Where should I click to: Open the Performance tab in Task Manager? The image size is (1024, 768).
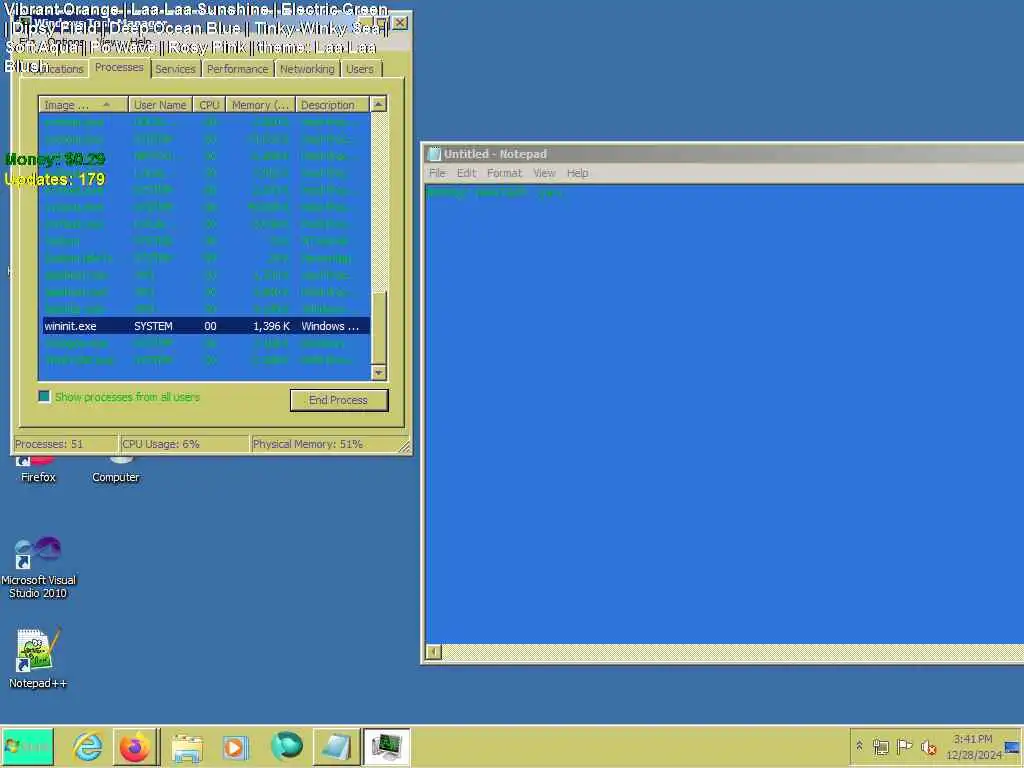(x=238, y=69)
